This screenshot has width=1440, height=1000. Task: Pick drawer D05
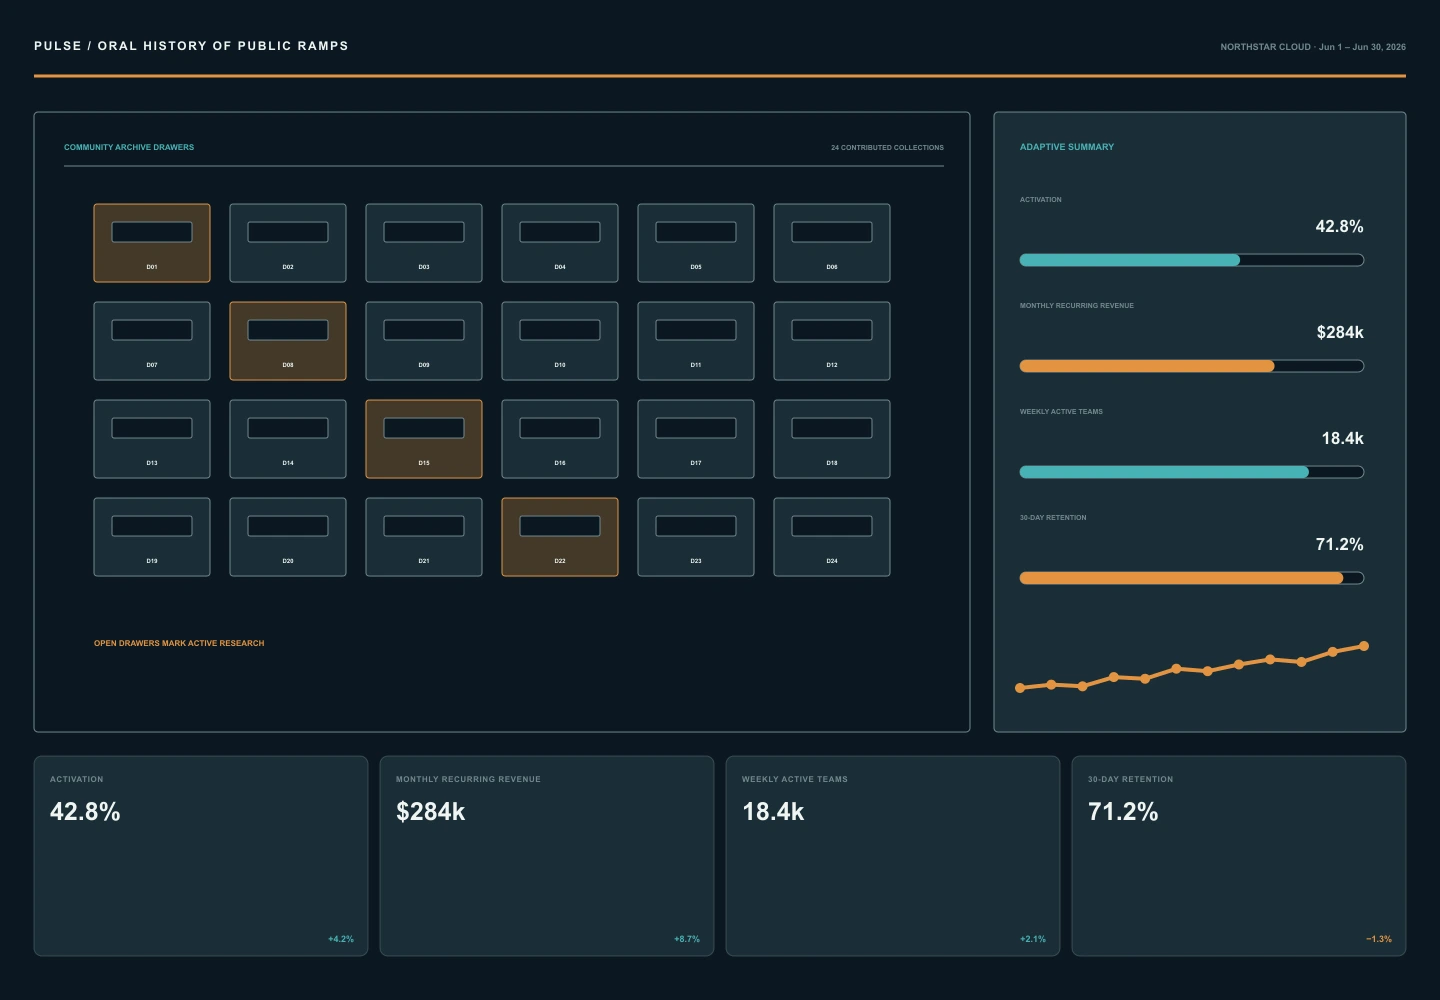pyautogui.click(x=696, y=243)
